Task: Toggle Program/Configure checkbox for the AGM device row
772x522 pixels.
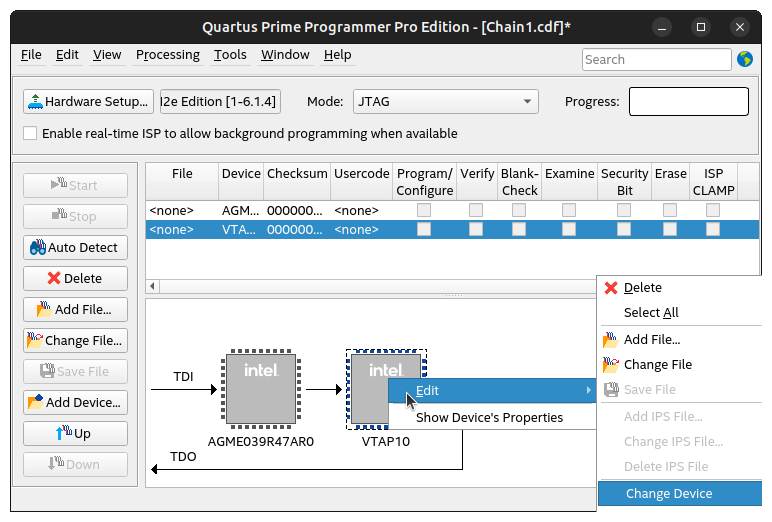Action: coord(424,211)
